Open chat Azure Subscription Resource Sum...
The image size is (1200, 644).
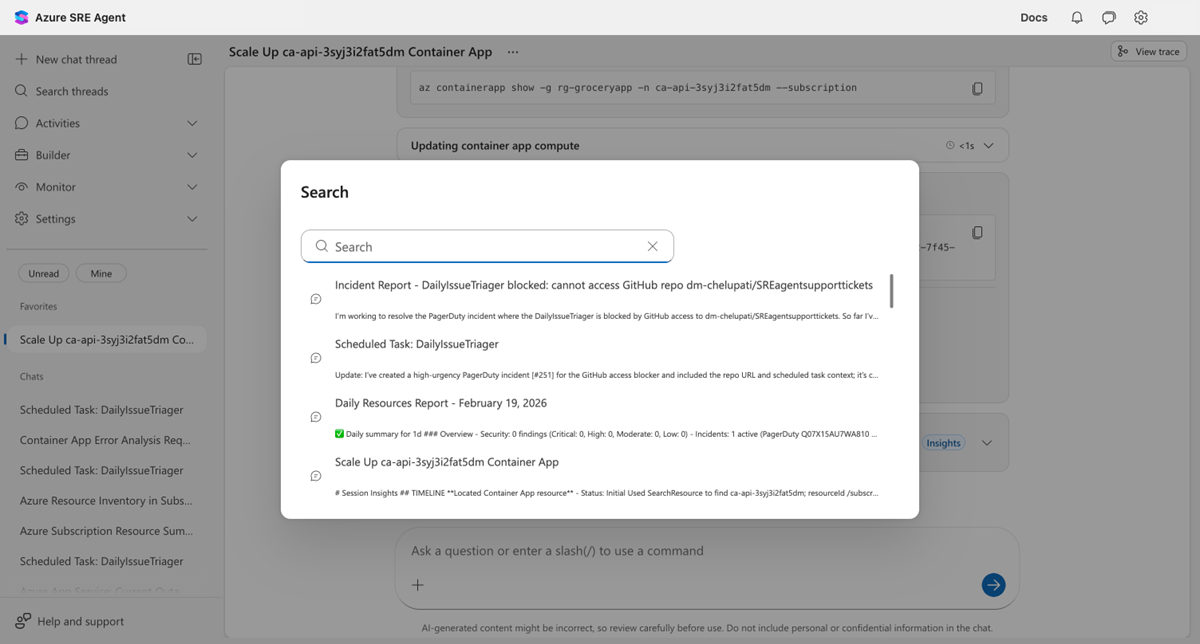pos(105,531)
